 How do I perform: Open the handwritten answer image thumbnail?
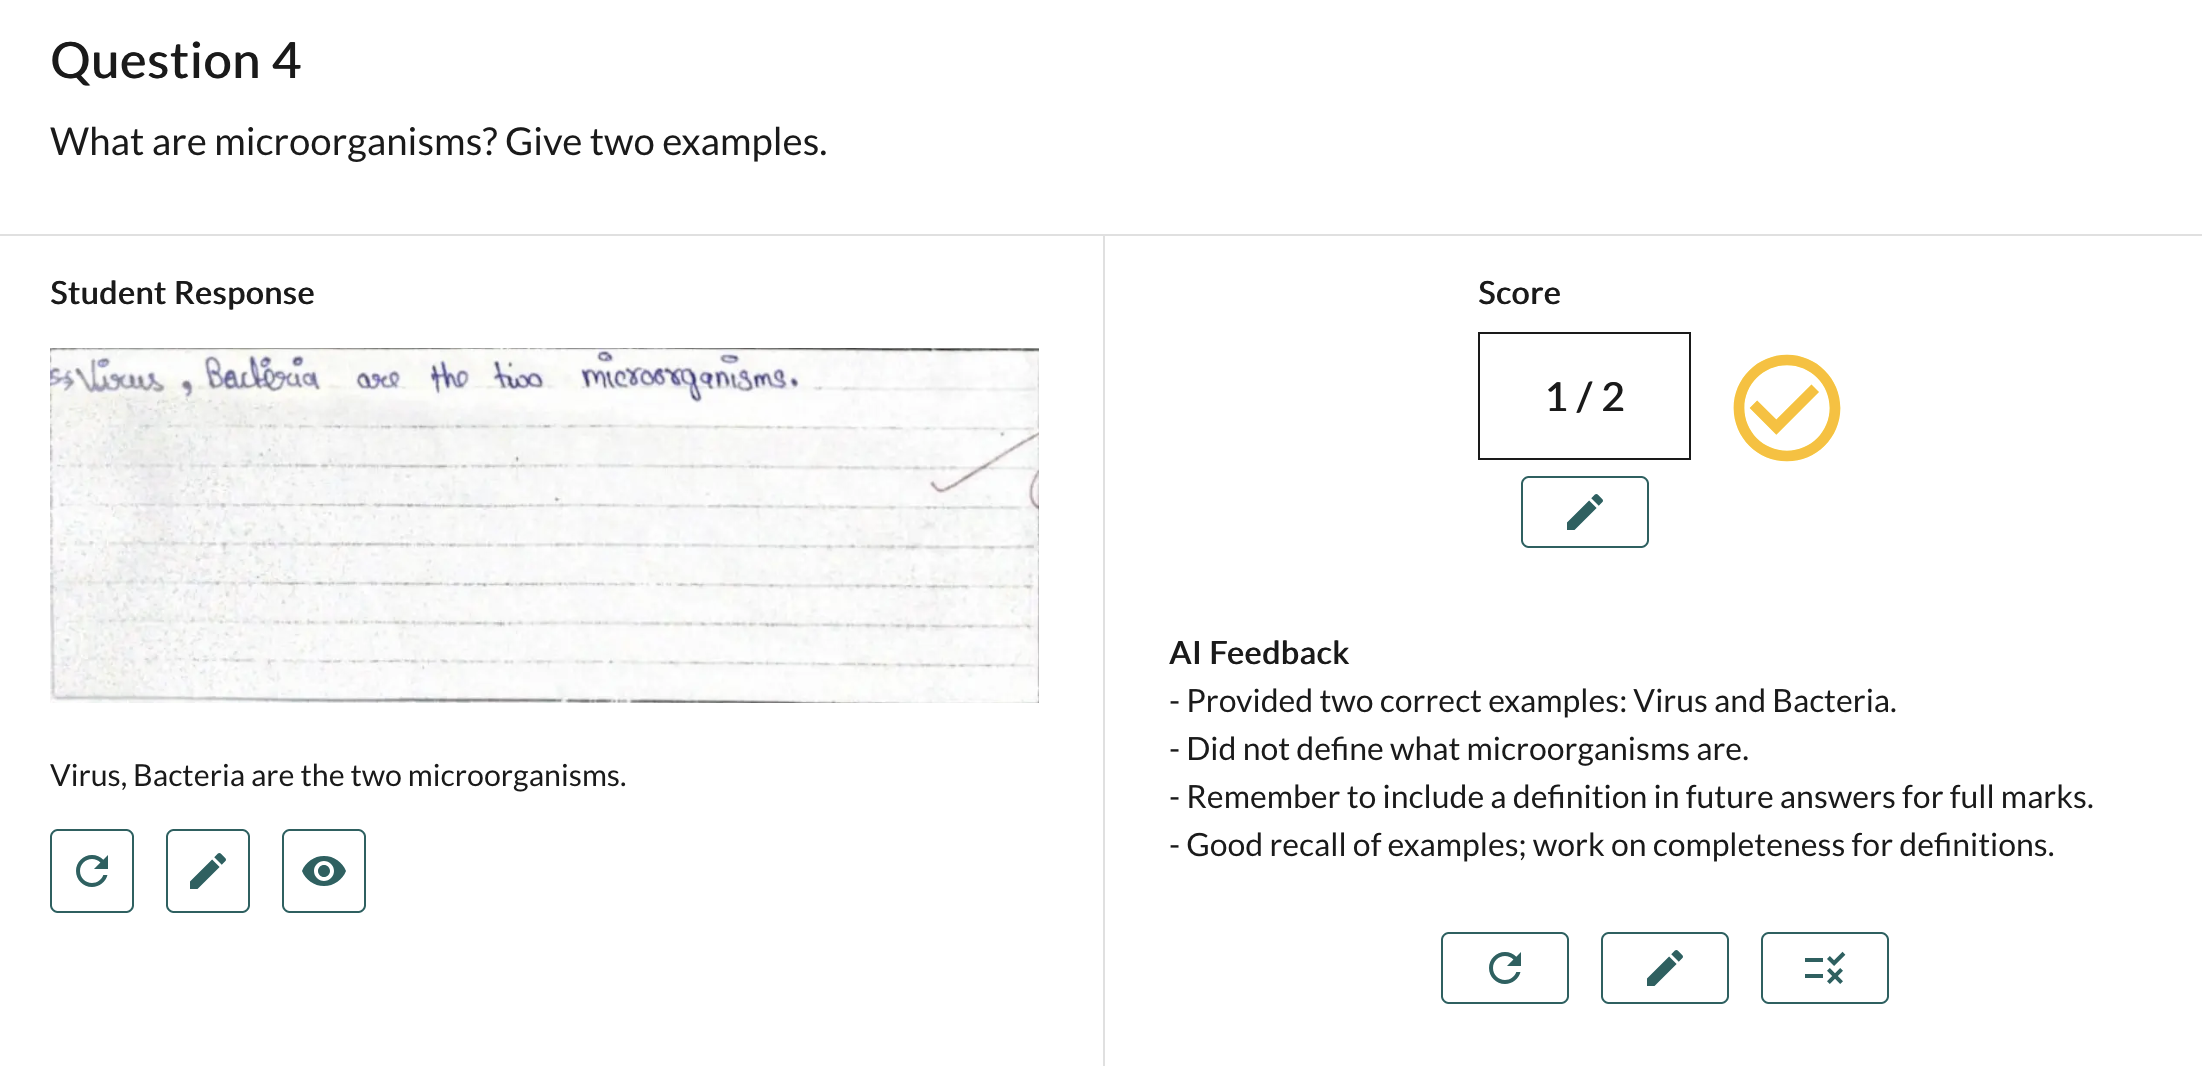(x=546, y=518)
